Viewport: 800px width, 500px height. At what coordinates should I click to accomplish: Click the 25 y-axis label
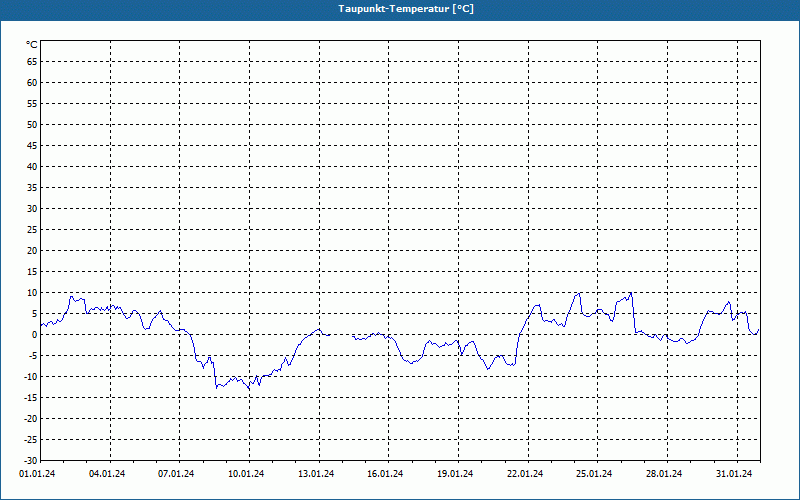tap(32, 230)
